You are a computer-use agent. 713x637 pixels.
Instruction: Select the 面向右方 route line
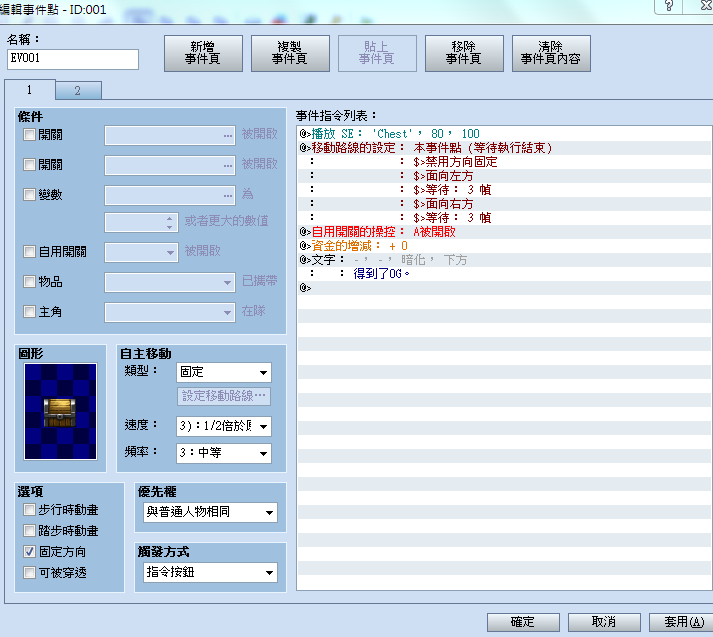point(504,204)
